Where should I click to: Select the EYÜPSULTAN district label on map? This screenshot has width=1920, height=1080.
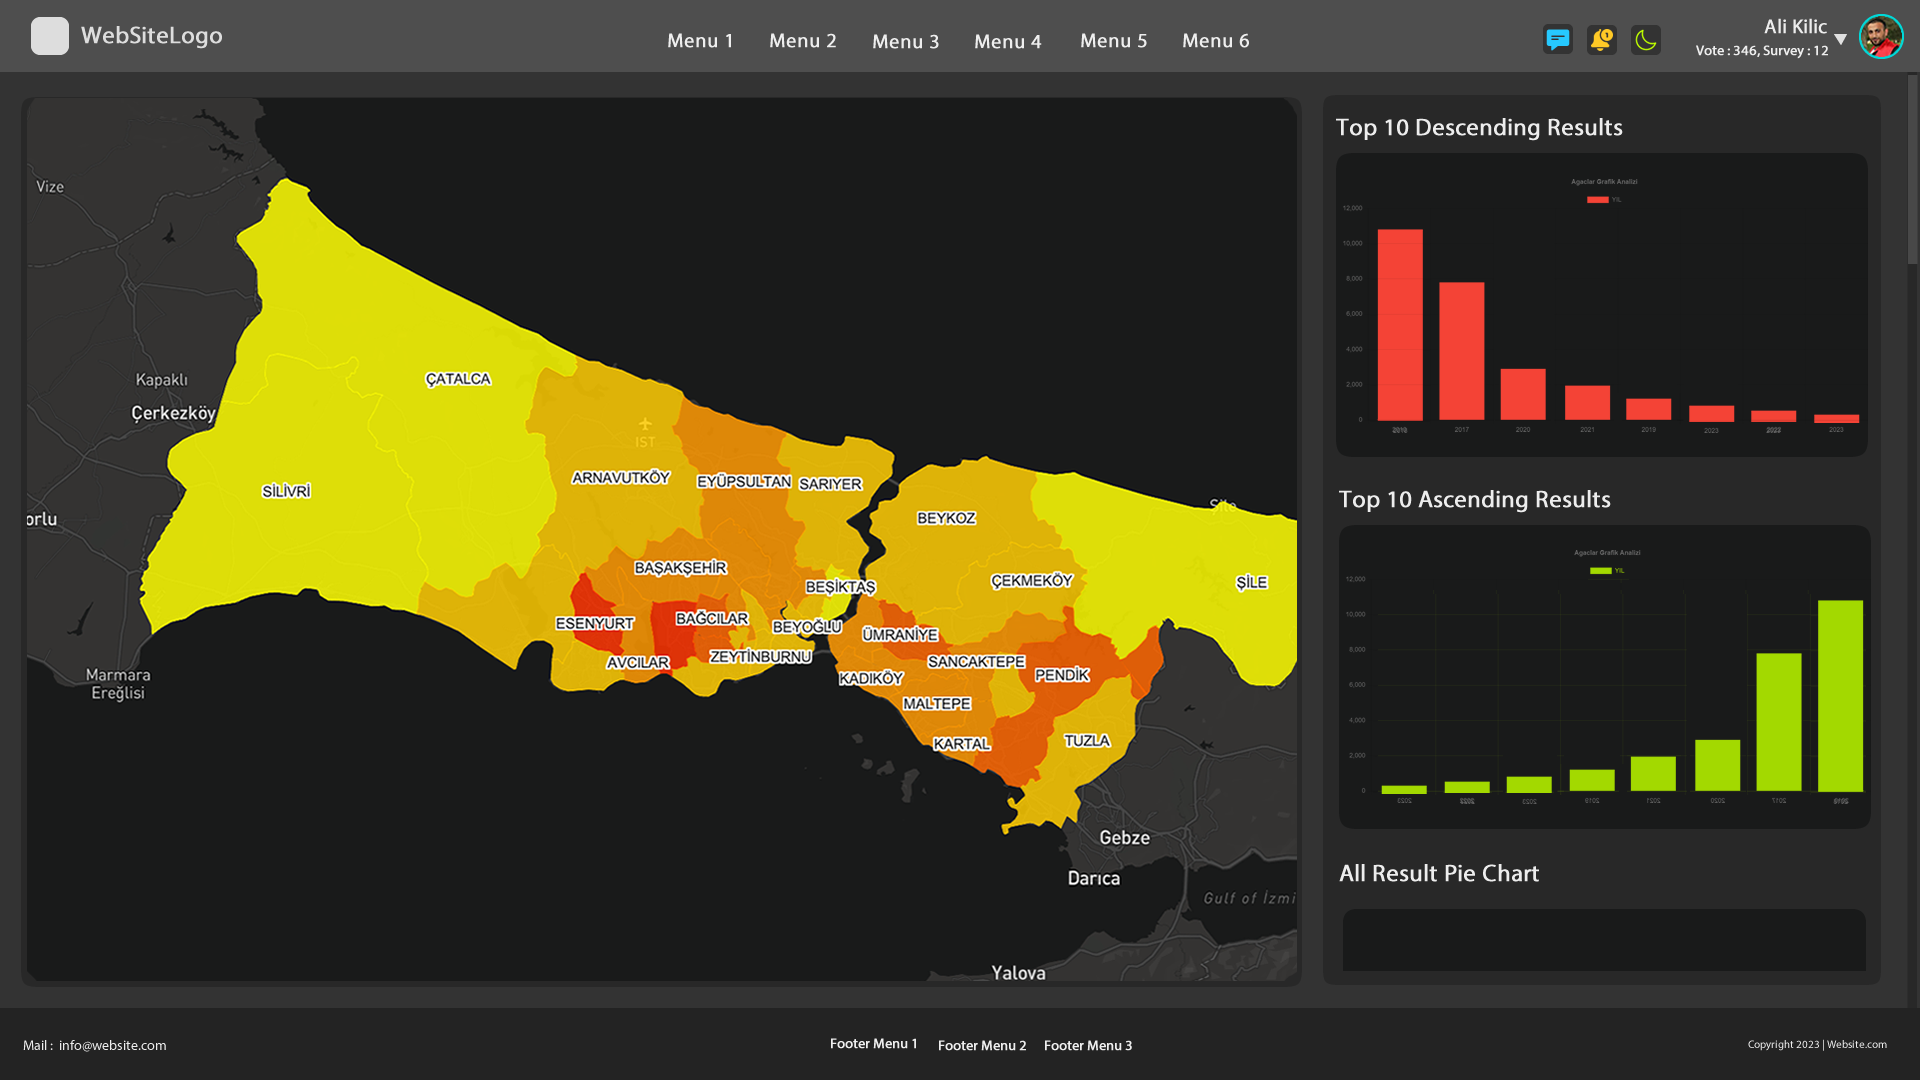tap(744, 482)
